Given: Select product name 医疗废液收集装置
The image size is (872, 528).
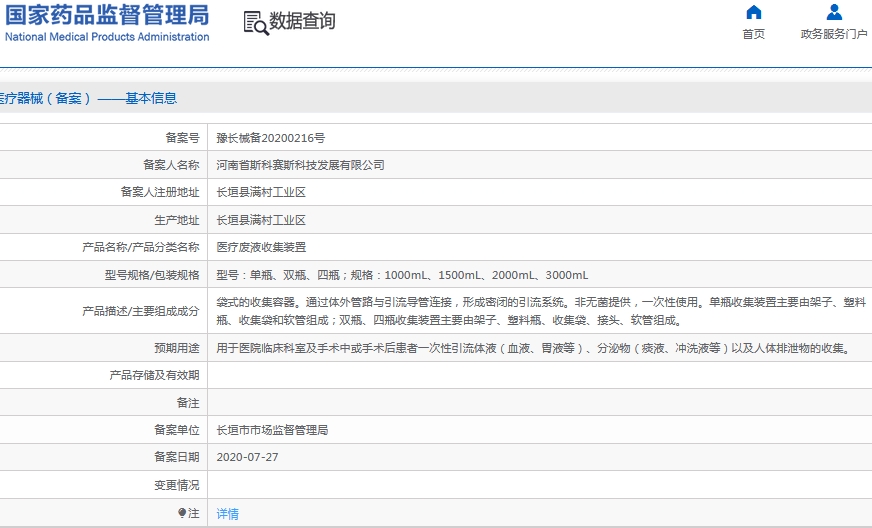Looking at the screenshot, I should pyautogui.click(x=261, y=248).
